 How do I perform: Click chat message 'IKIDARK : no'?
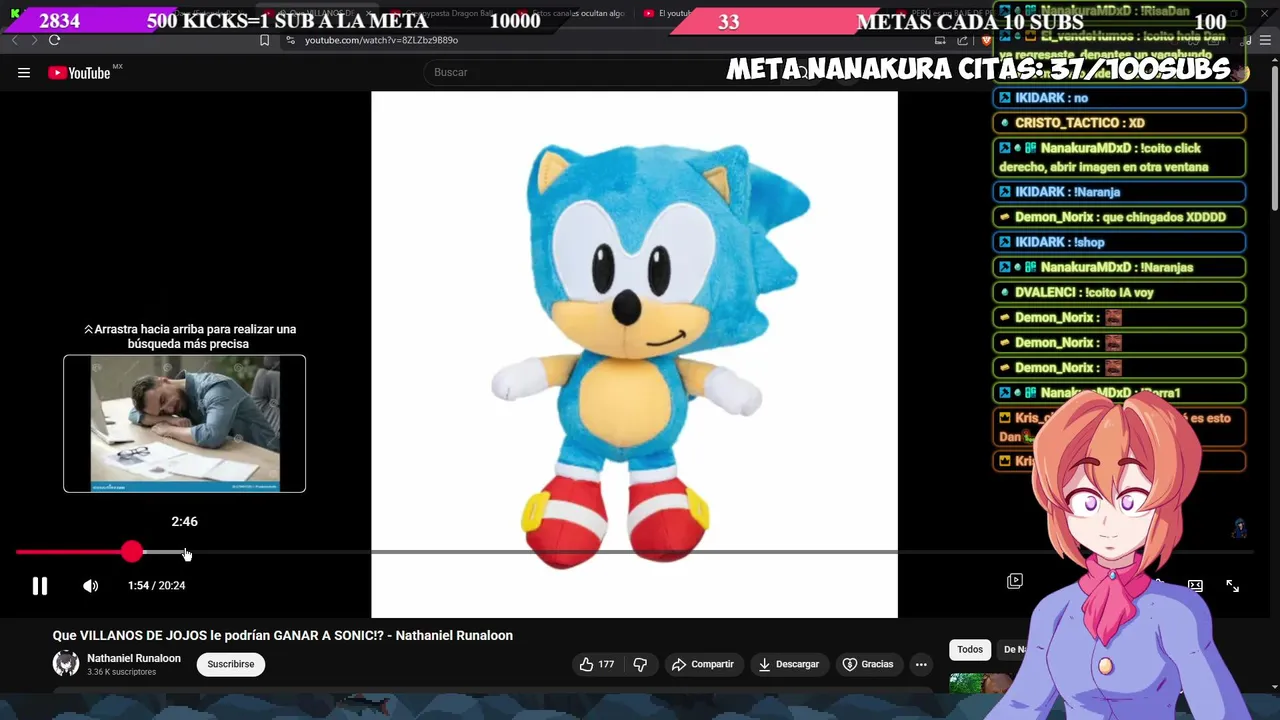pyautogui.click(x=1119, y=98)
